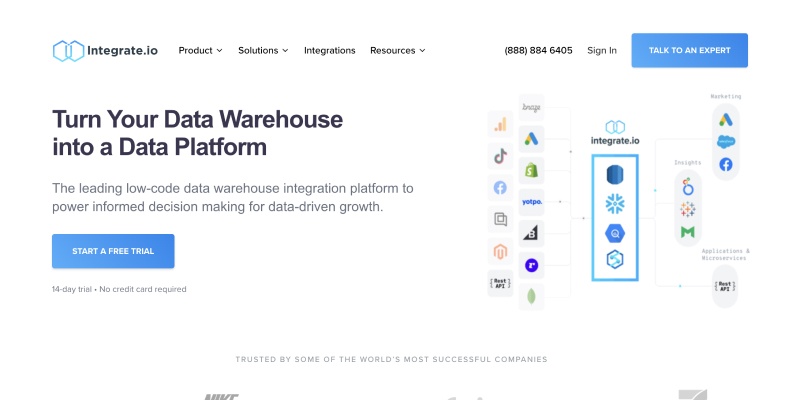Click the Applications & Microservices label

point(726,255)
